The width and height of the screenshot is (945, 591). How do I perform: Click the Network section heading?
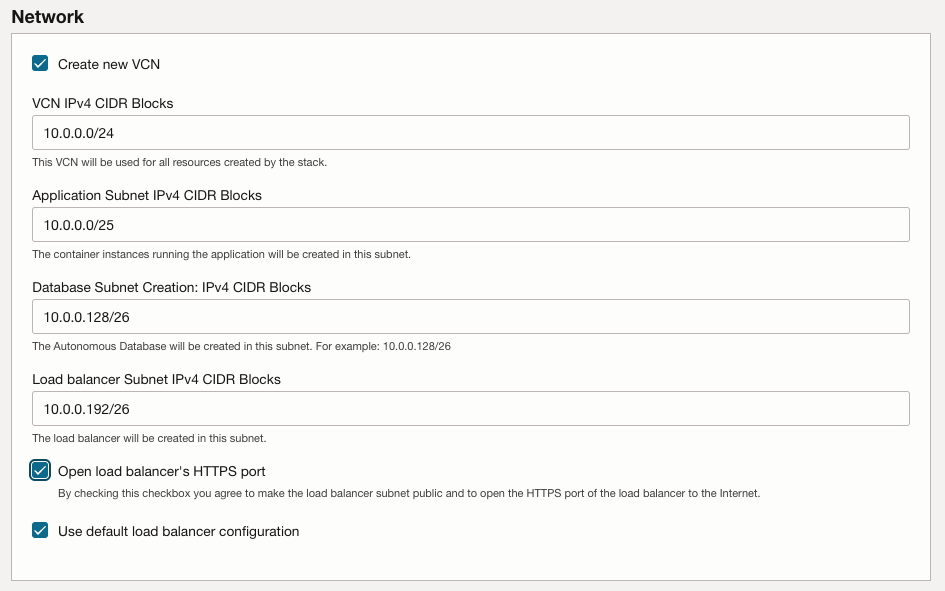[x=48, y=17]
